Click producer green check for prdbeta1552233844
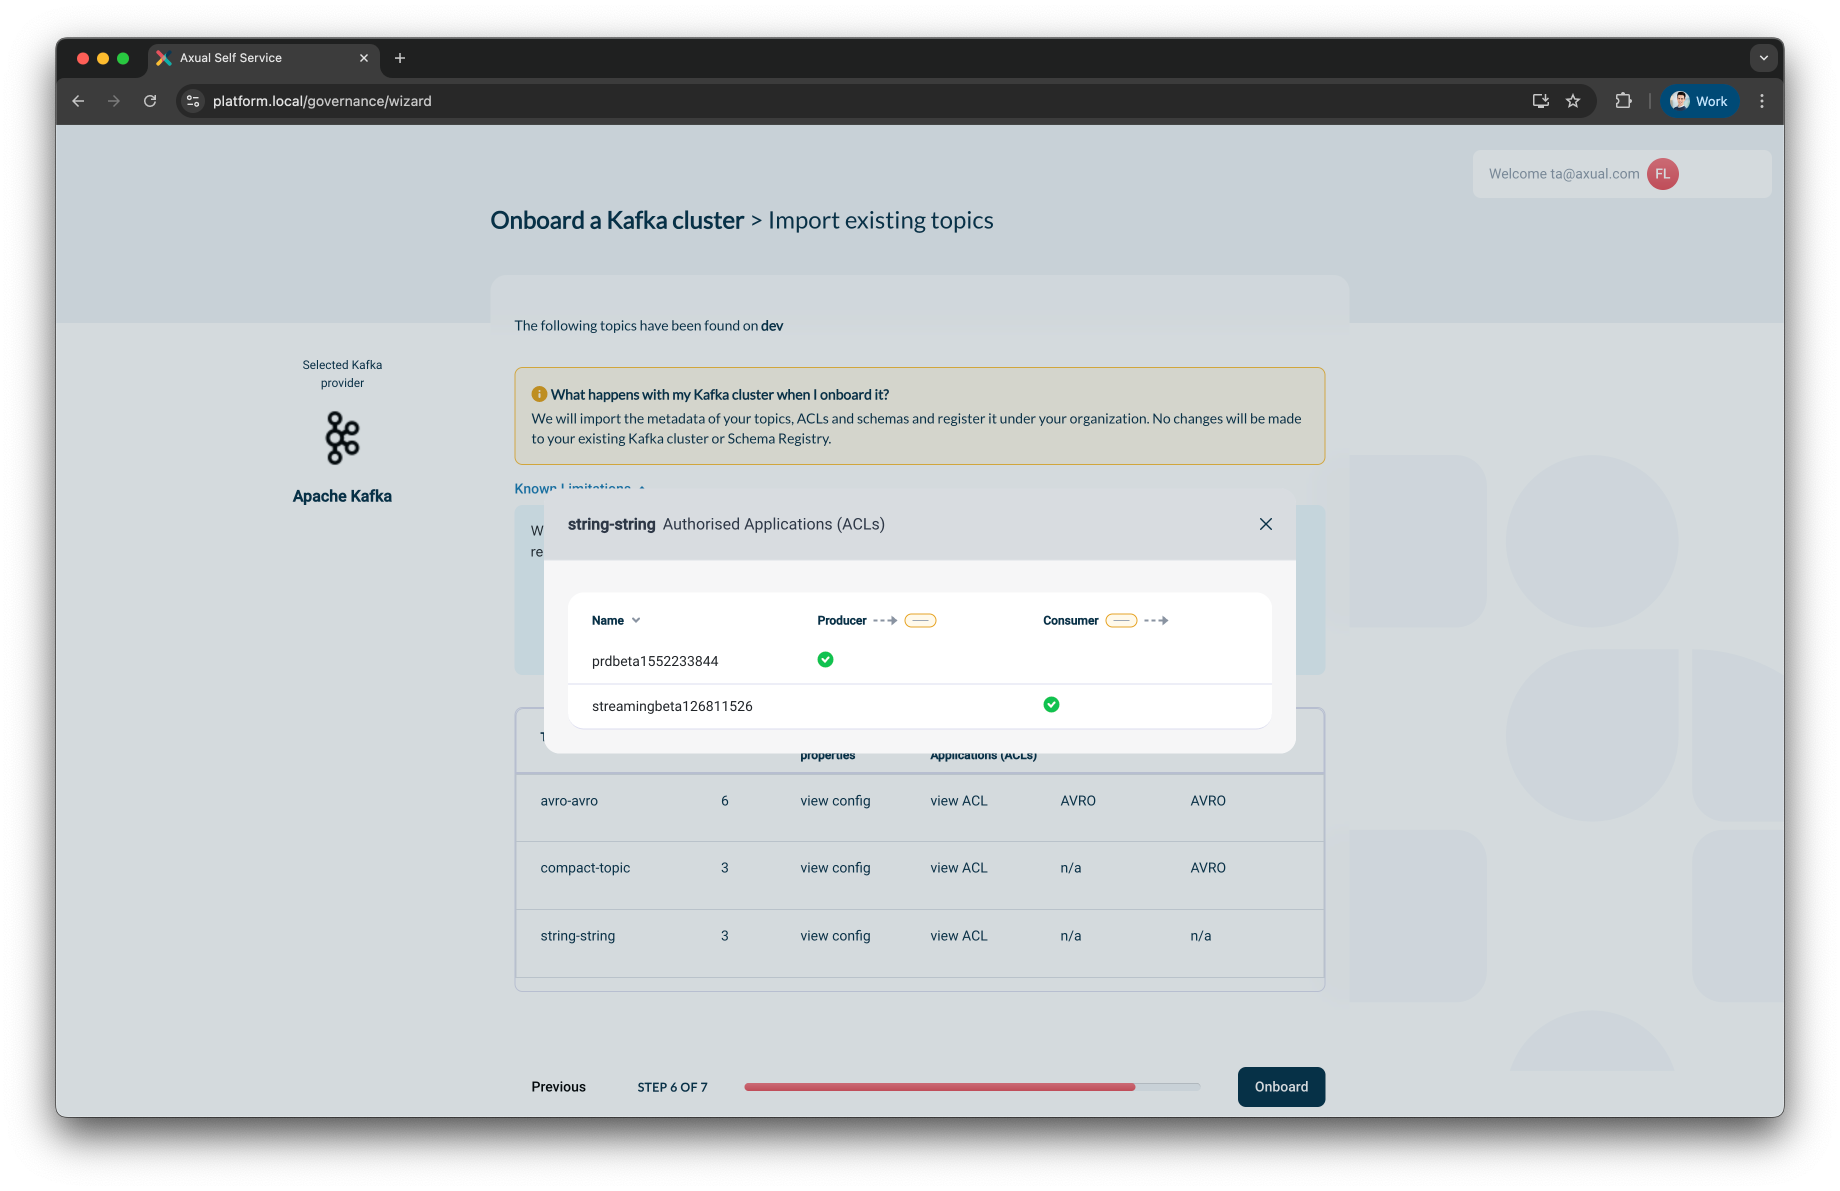 pyautogui.click(x=825, y=660)
